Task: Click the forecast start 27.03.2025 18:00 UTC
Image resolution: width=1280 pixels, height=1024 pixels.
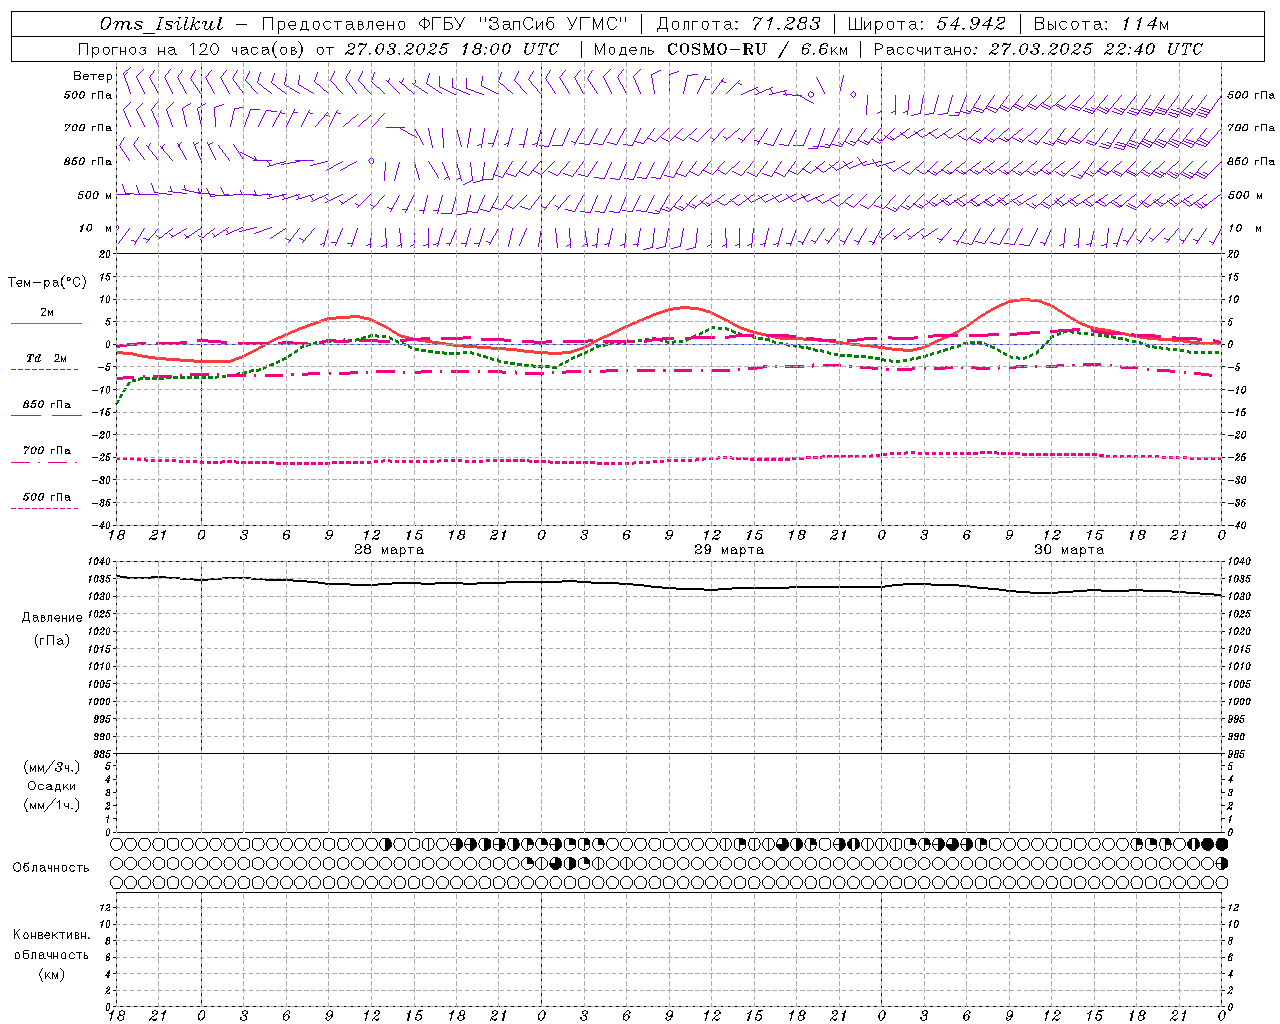Action: tap(452, 49)
